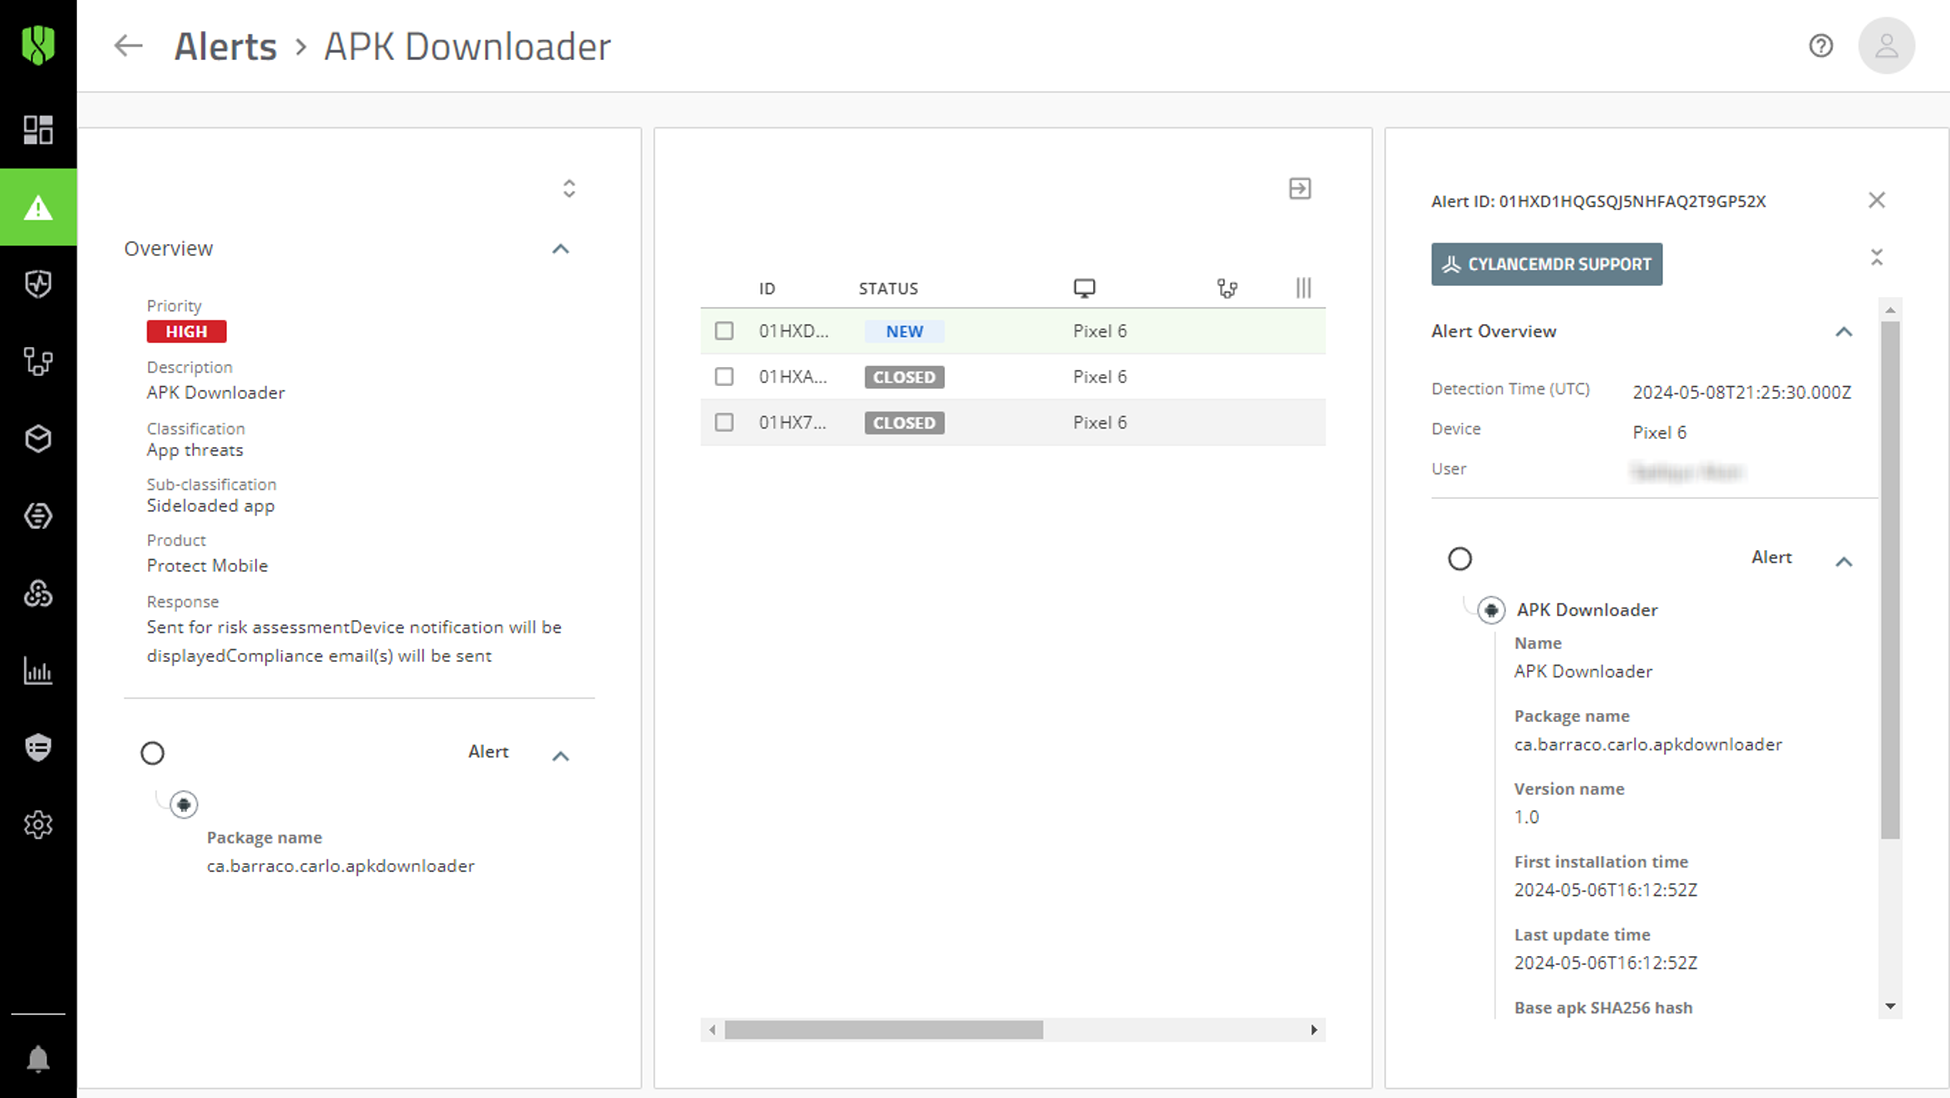The height and width of the screenshot is (1098, 1950).
Task: Open the hexagon policies sidebar icon
Action: (x=38, y=516)
